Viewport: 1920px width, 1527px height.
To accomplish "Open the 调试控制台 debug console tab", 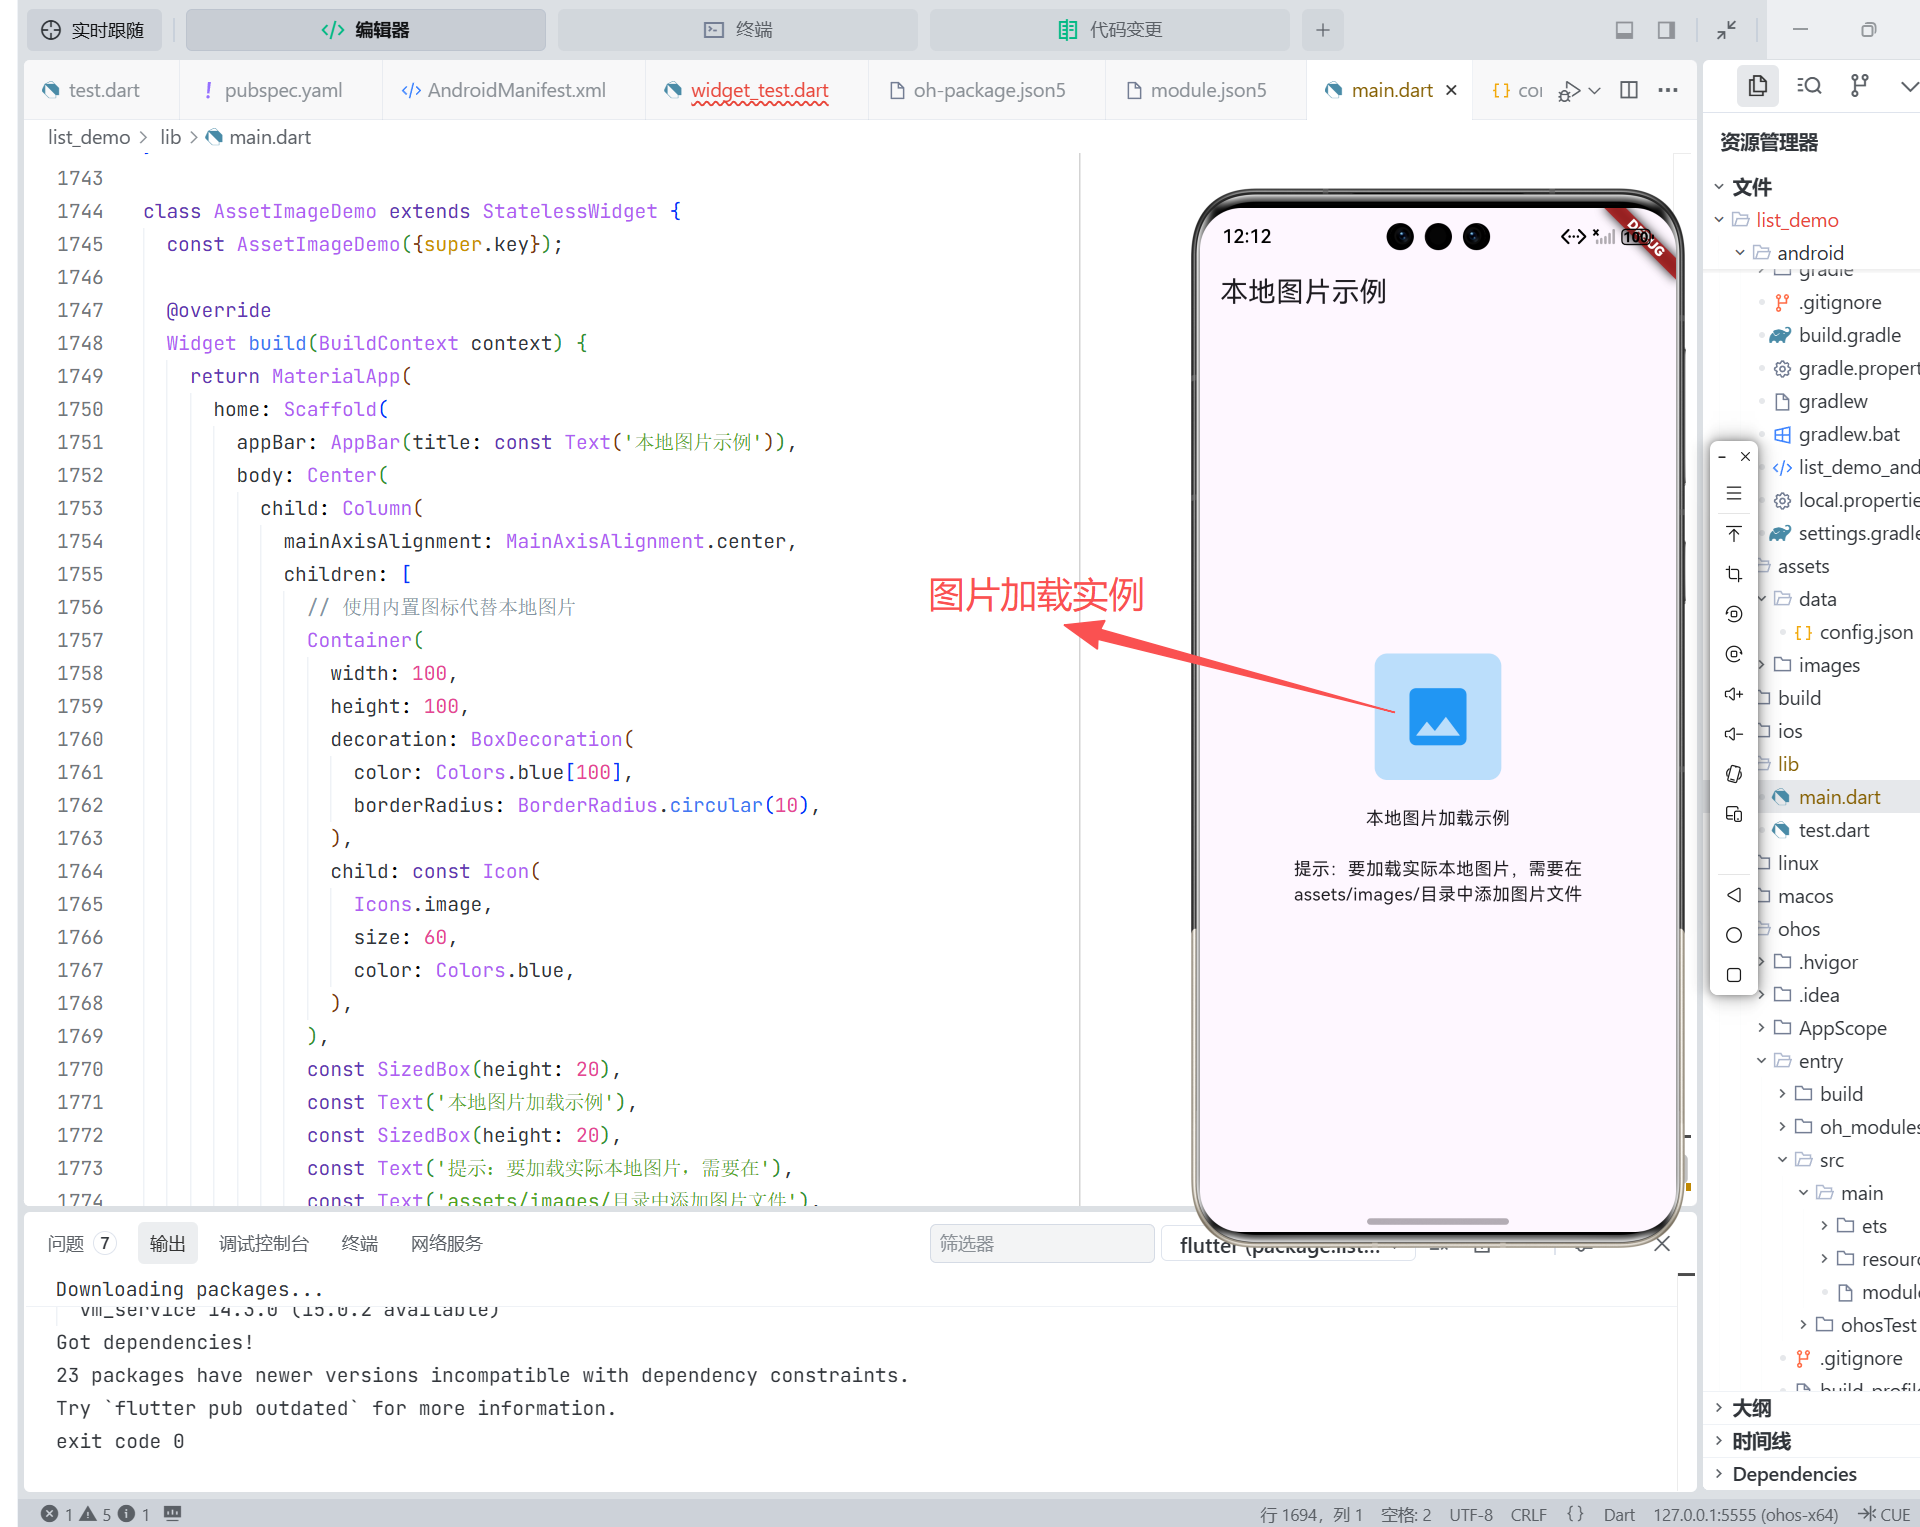I will click(264, 1243).
